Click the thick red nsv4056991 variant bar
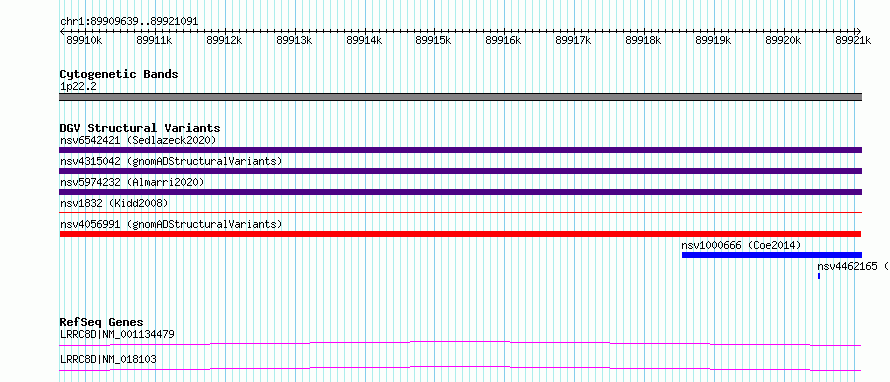Image resolution: width=890 pixels, height=382 pixels. [460, 234]
